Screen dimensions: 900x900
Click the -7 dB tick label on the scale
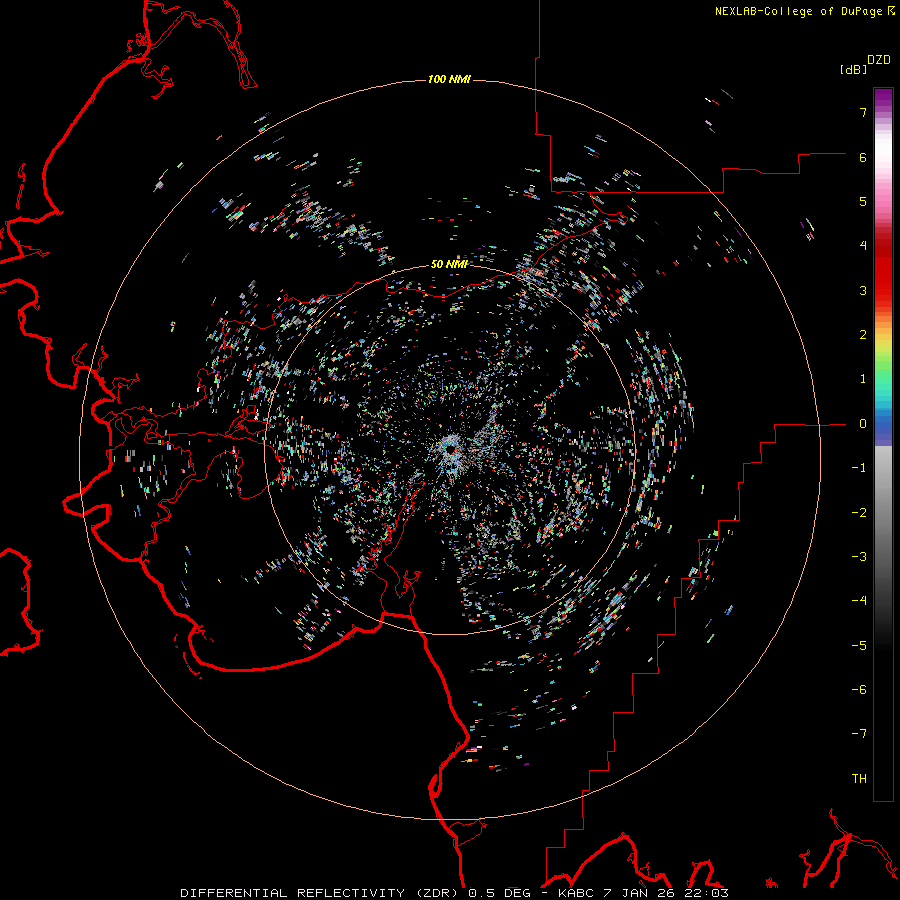point(859,734)
